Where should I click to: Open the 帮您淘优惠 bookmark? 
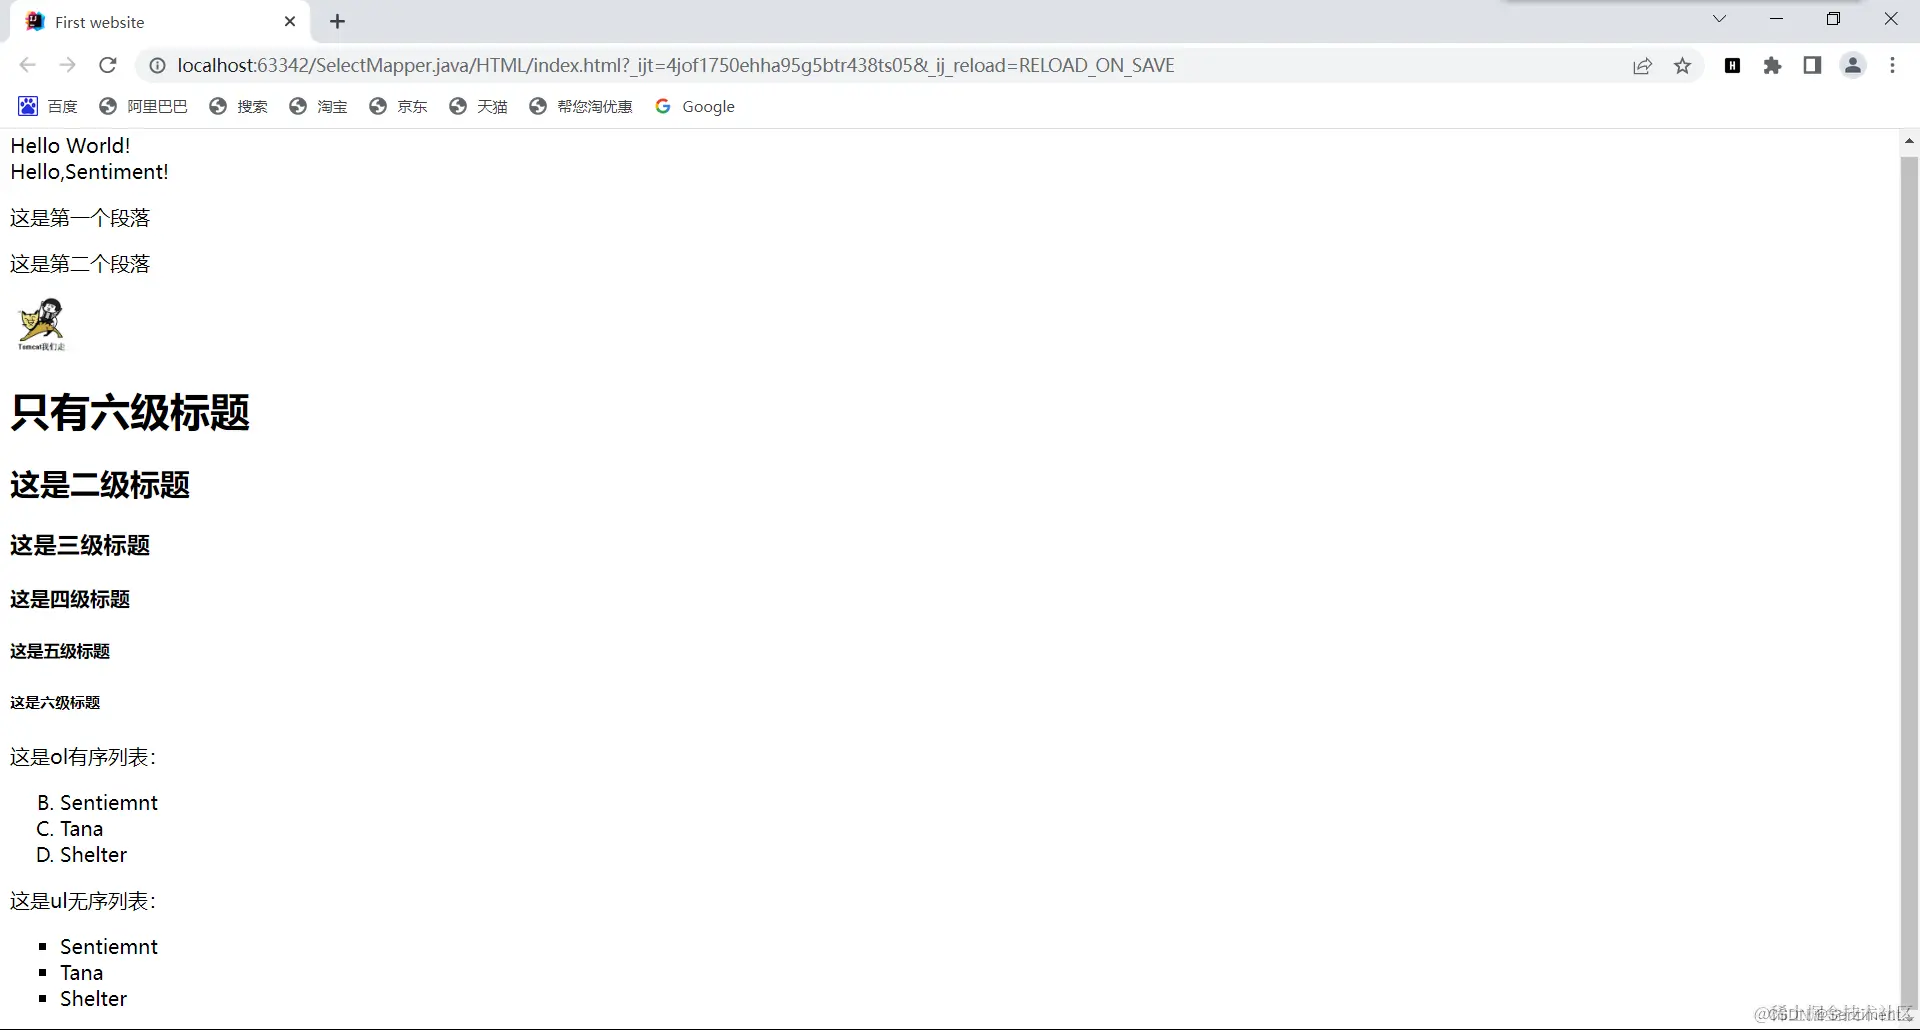click(581, 106)
